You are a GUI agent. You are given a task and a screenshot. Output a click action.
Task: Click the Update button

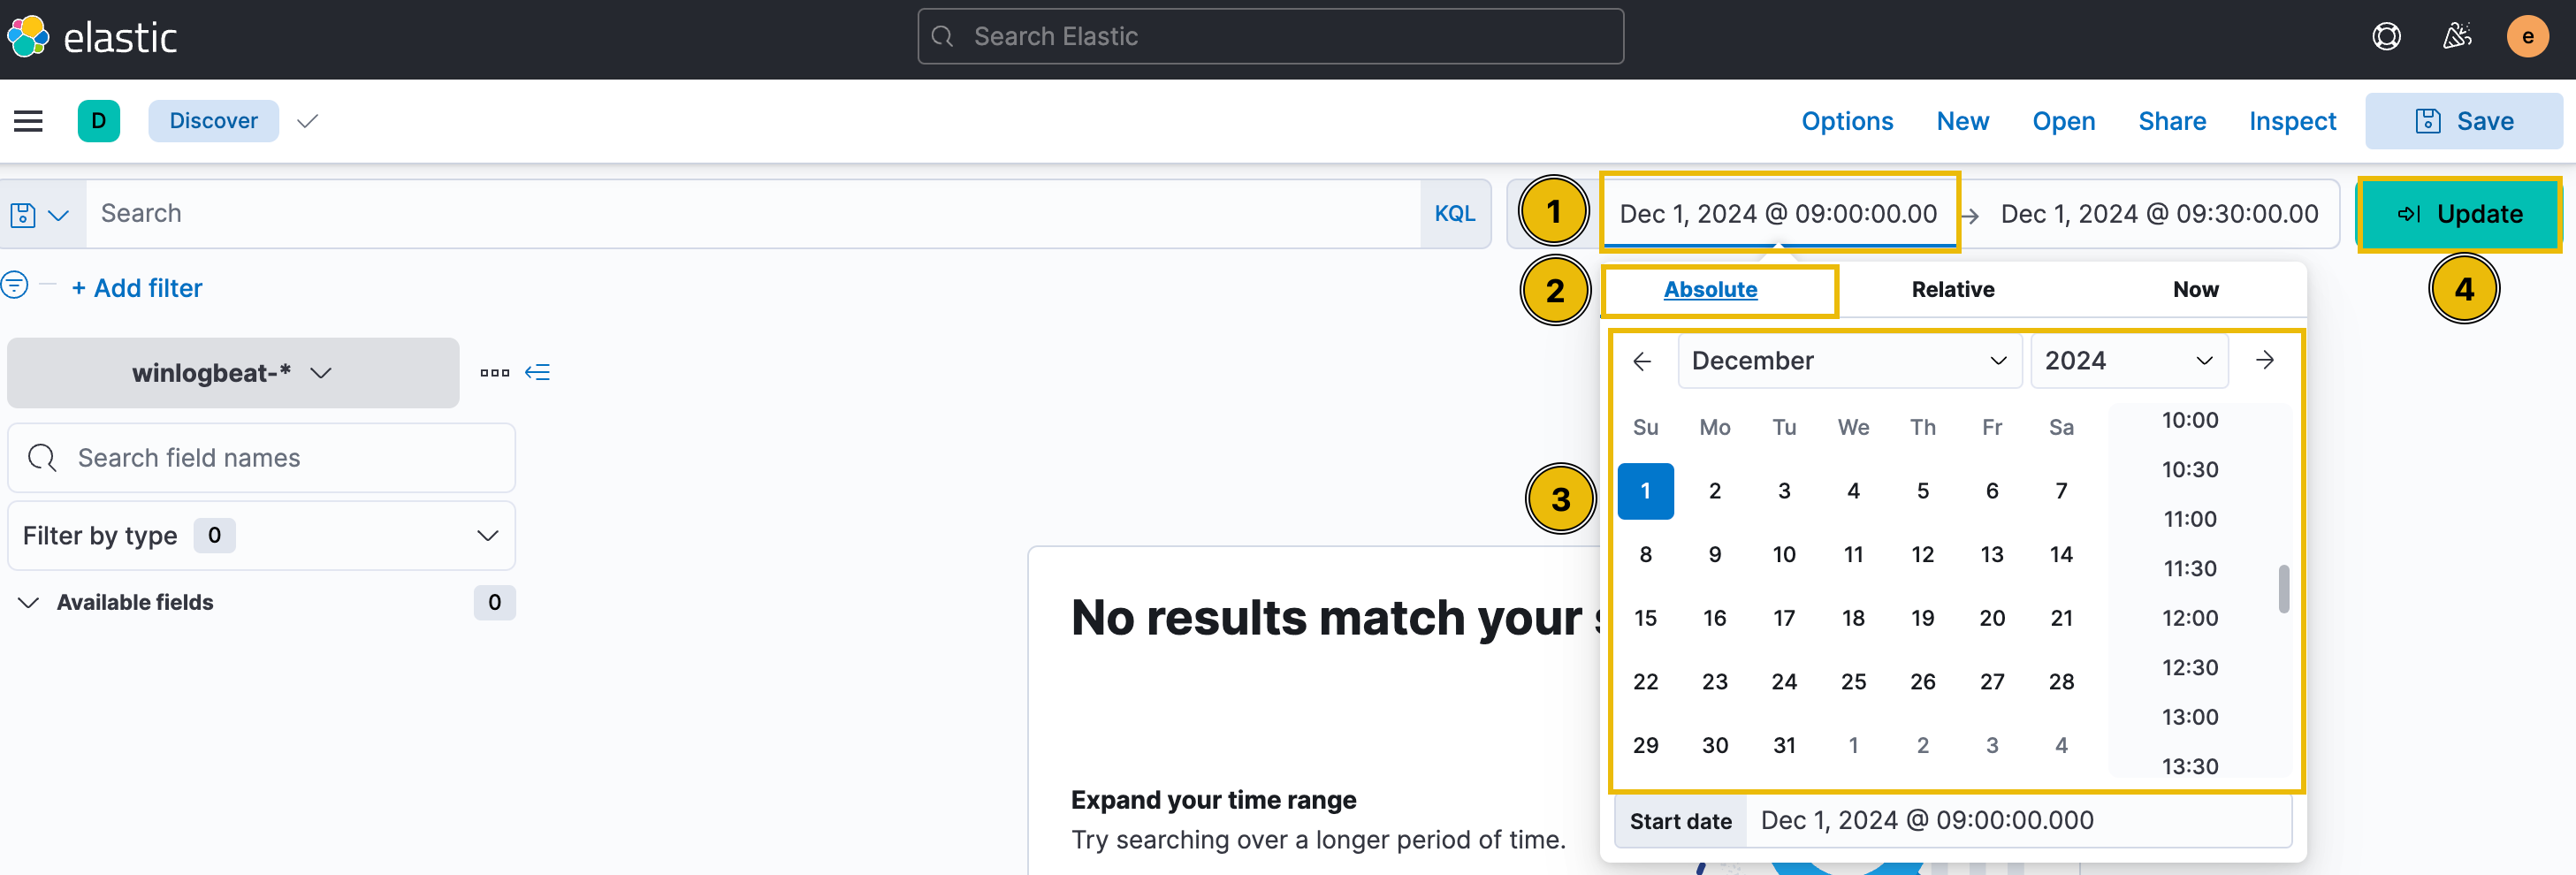(2460, 214)
